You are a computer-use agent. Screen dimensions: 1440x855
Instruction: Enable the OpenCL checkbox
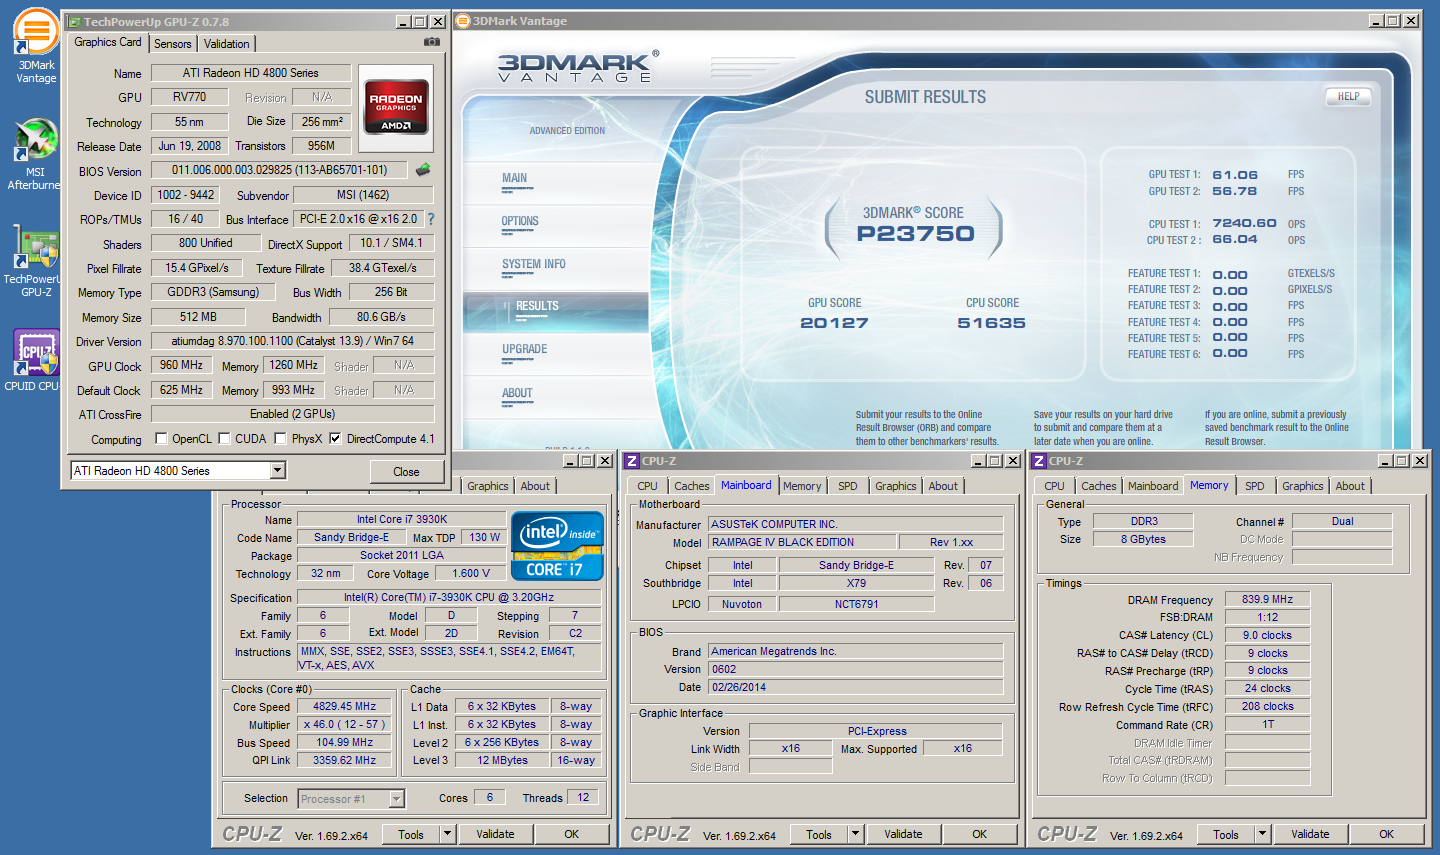click(x=161, y=438)
